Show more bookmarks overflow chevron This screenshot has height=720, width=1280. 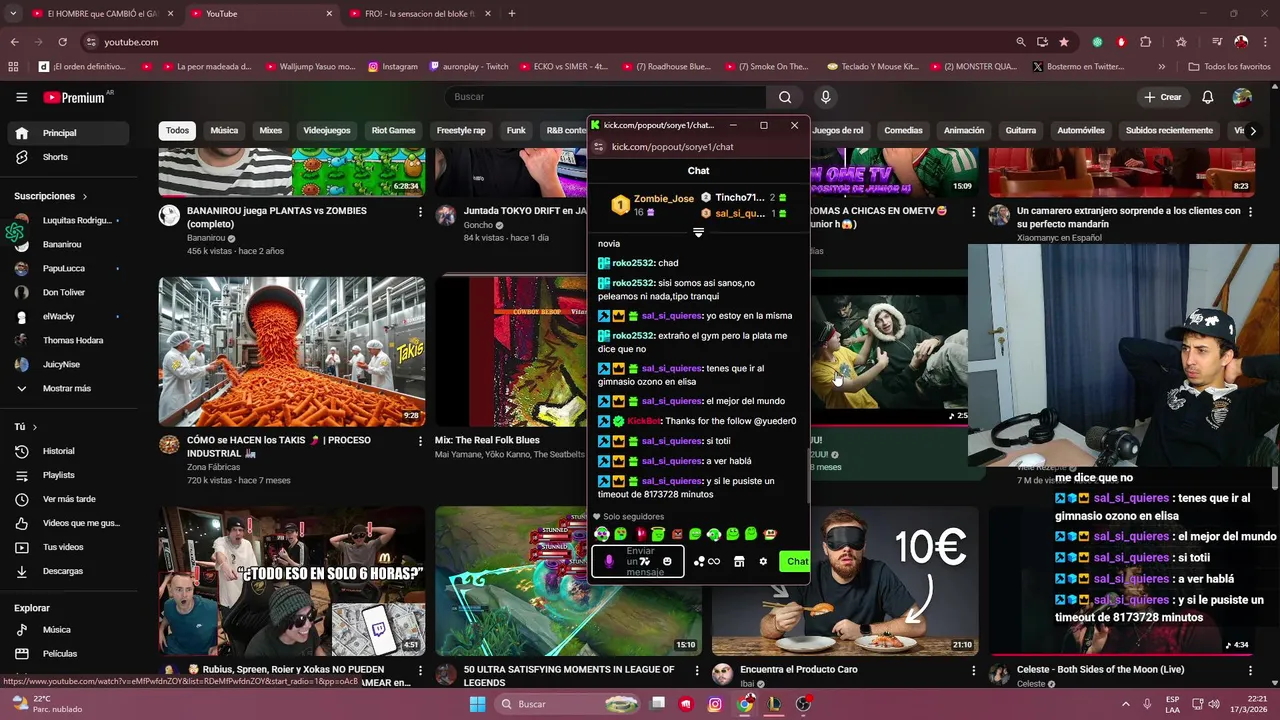click(1161, 67)
